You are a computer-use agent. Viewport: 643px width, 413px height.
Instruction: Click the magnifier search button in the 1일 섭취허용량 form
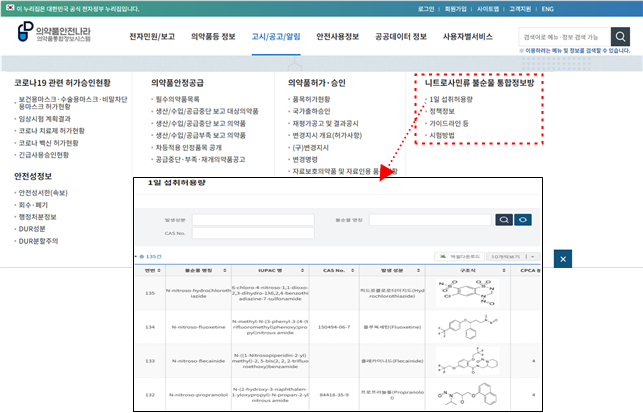point(504,220)
